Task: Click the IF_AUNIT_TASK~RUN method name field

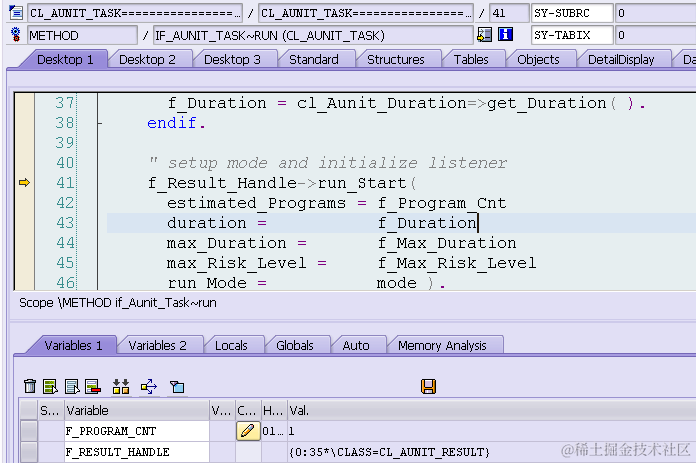Action: [313, 35]
